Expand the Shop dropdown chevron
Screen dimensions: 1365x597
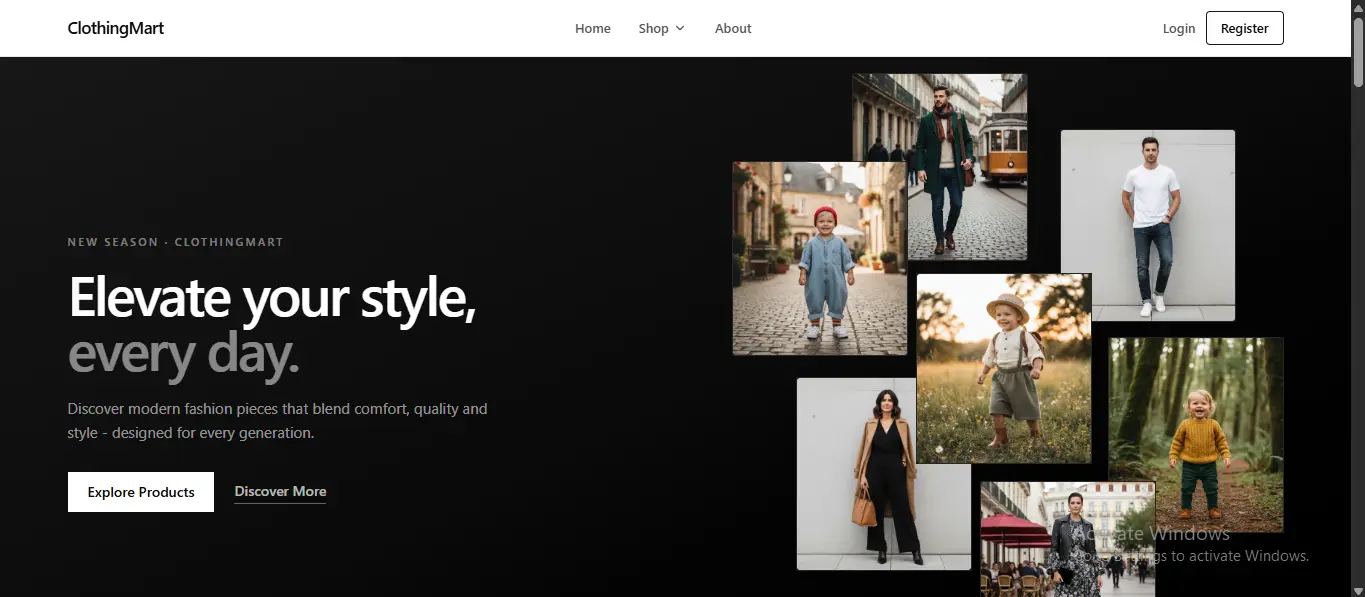pos(680,28)
